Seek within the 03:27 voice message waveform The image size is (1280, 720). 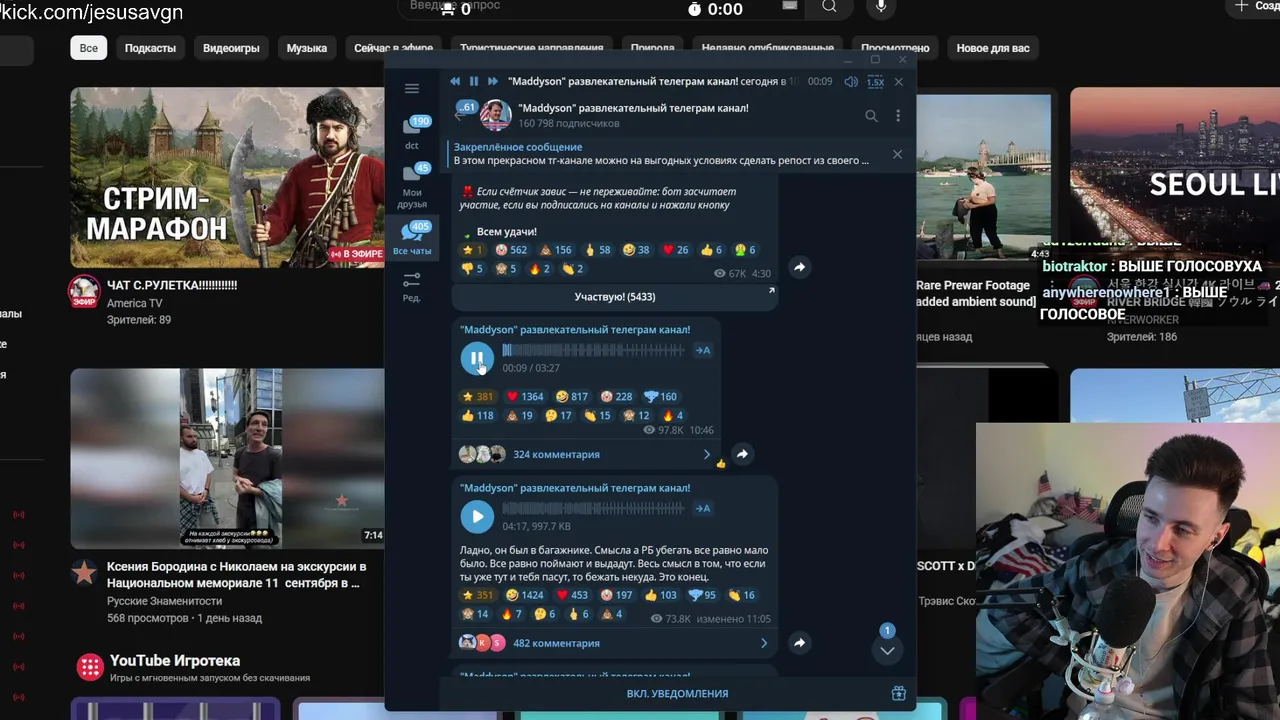[593, 350]
